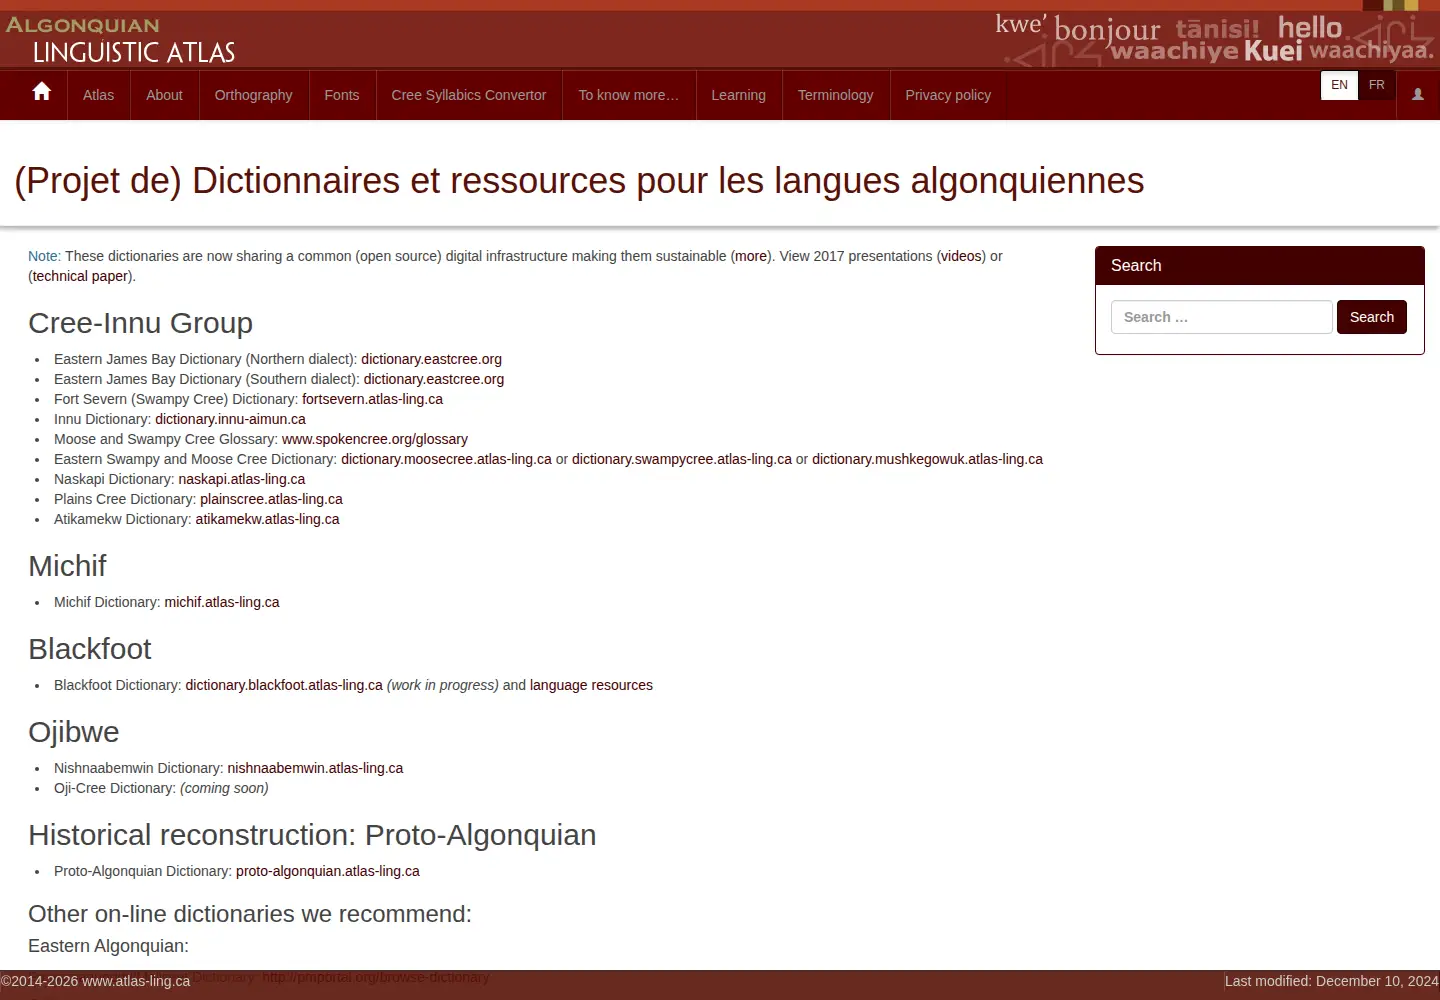
Task: Open nishnaabemwin.atlas-ling.ca link
Action: (x=315, y=768)
